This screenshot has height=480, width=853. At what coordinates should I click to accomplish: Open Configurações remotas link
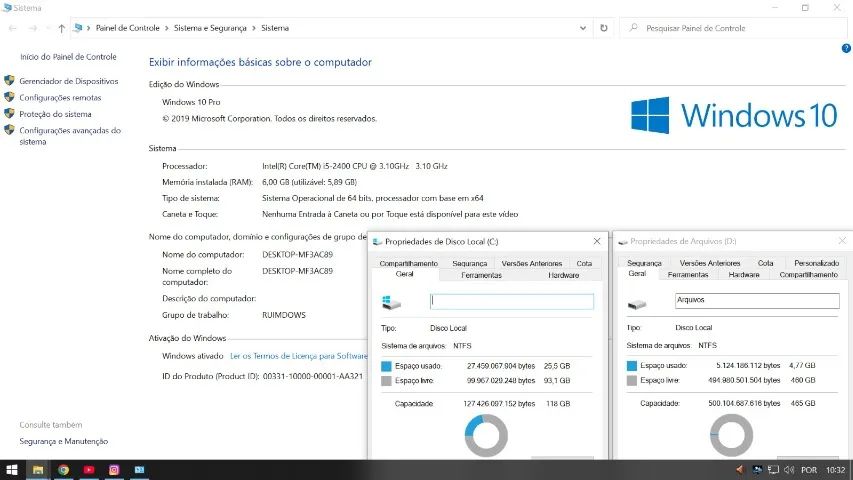click(x=60, y=97)
